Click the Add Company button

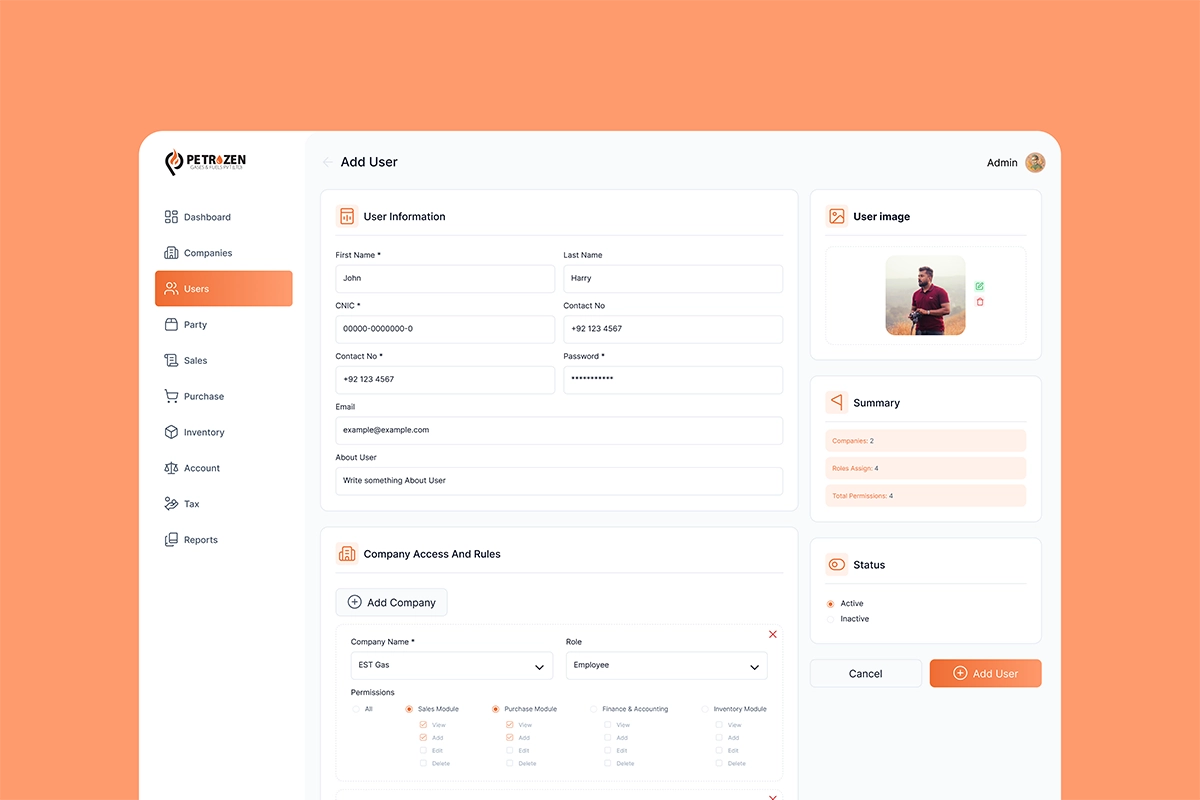tap(391, 601)
